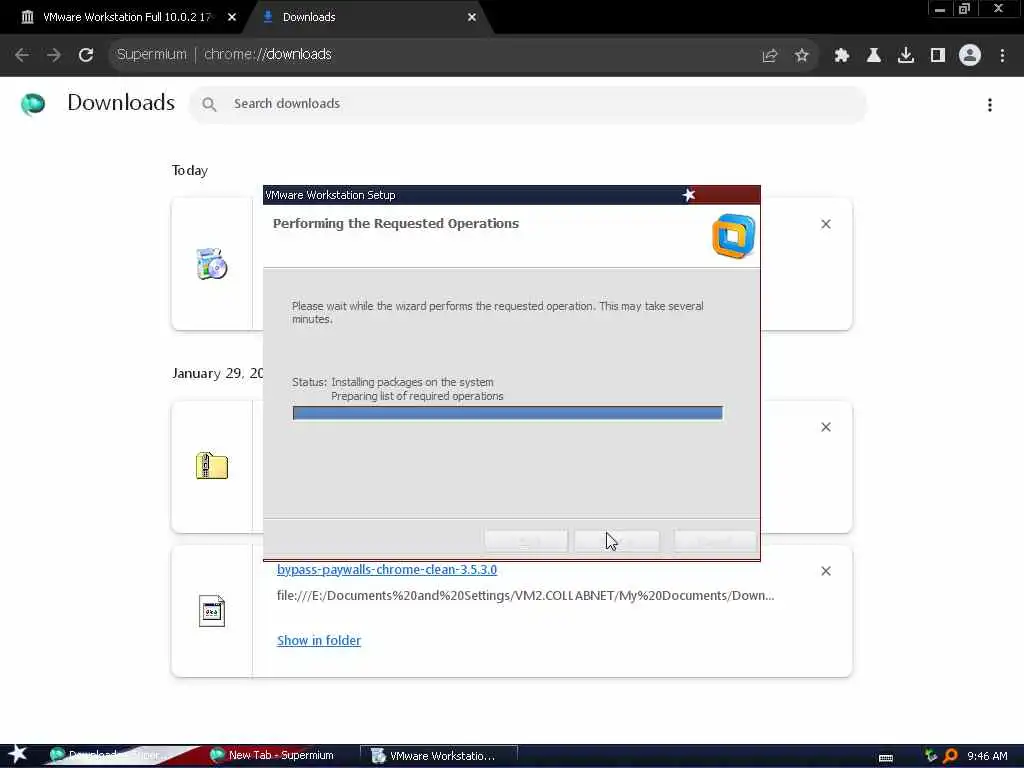Click the Supermium logo beside Downloads

click(x=33, y=104)
